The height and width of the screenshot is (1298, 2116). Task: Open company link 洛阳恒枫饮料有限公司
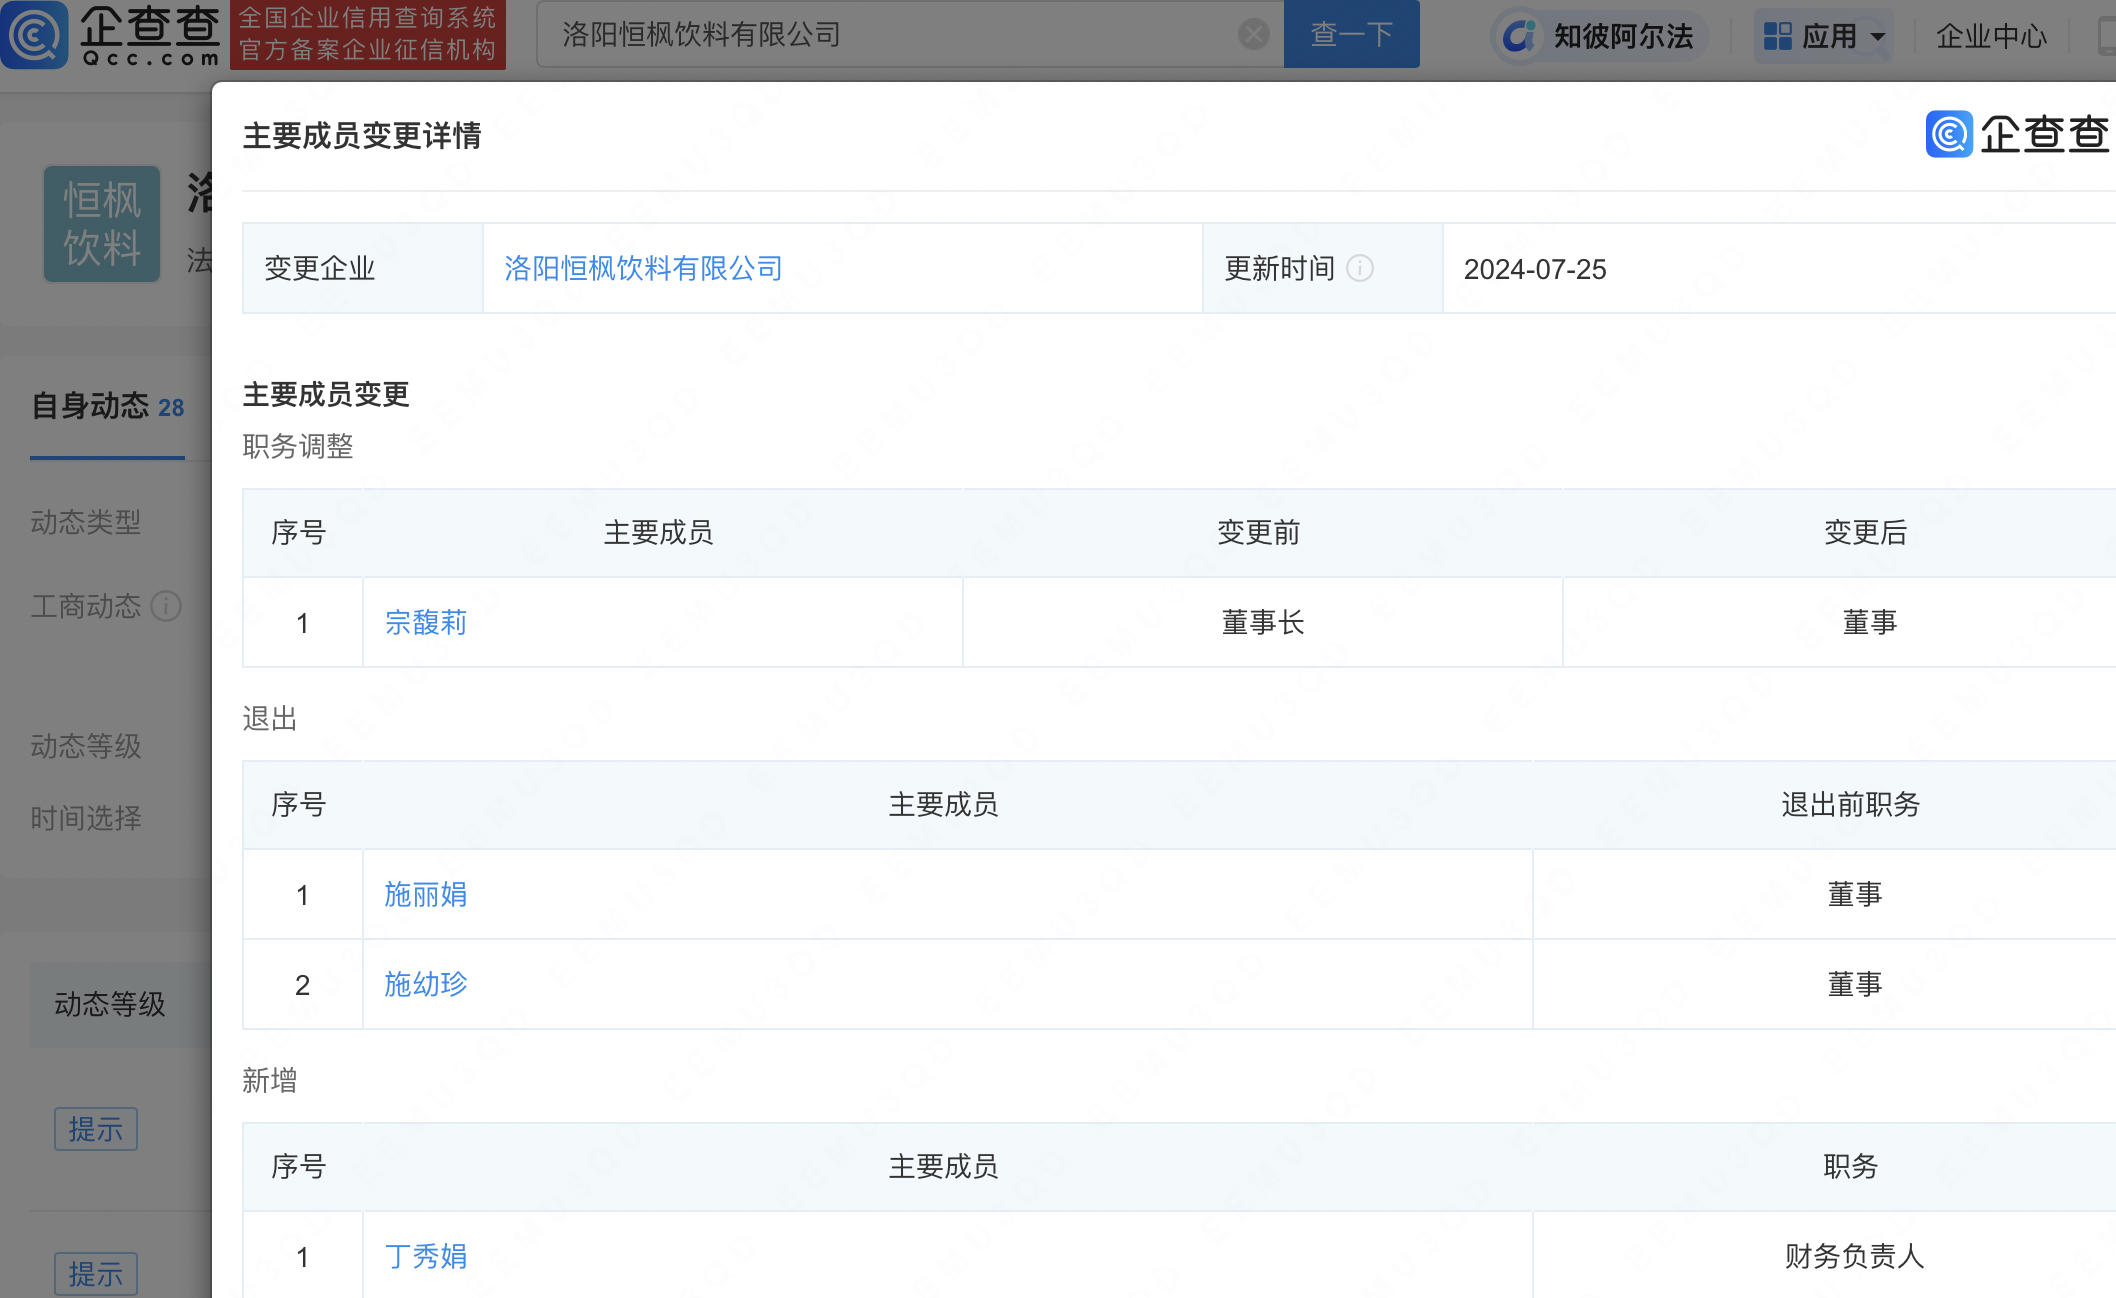(x=642, y=268)
